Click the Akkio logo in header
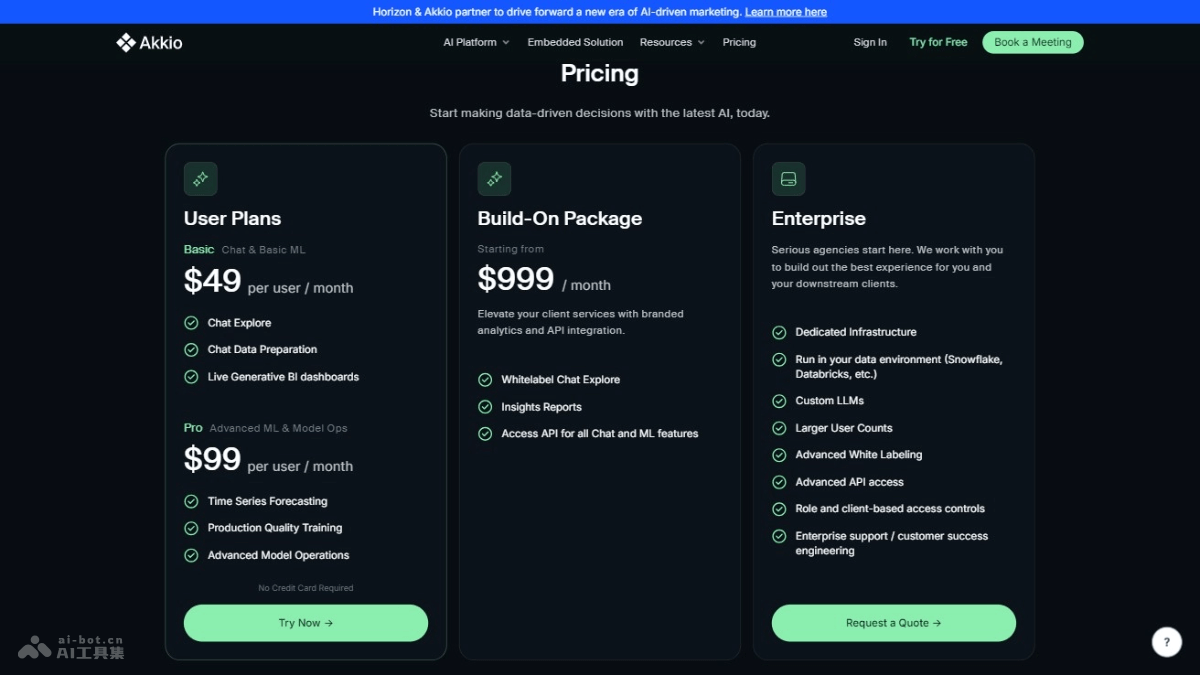 click(149, 42)
